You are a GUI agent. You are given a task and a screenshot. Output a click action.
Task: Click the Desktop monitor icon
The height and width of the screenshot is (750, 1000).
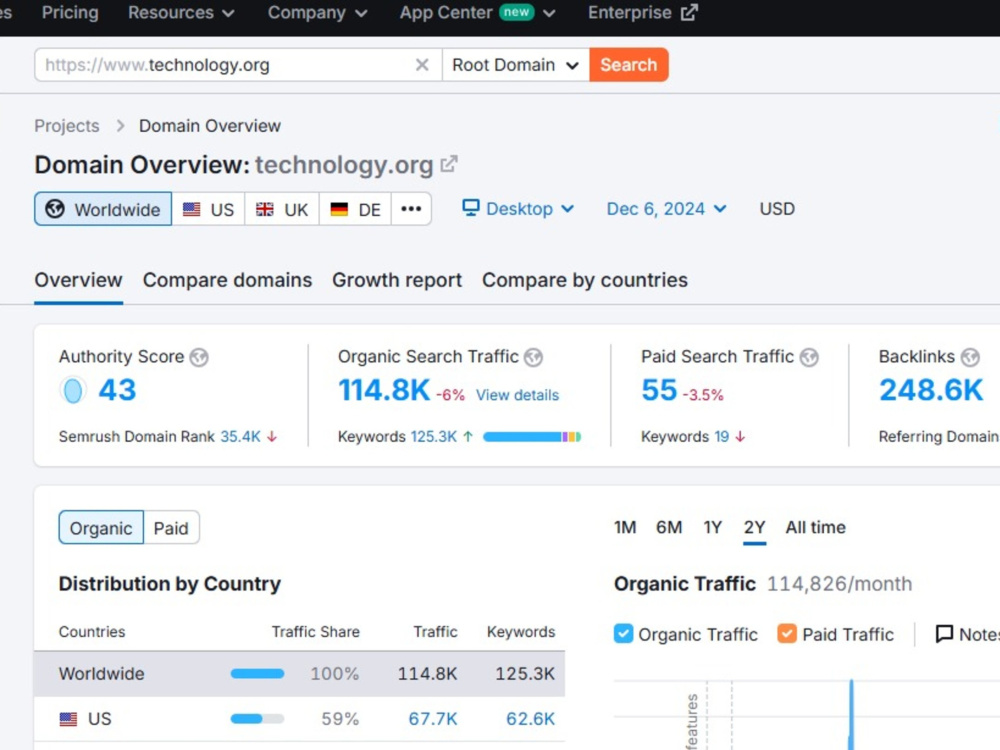click(x=471, y=208)
